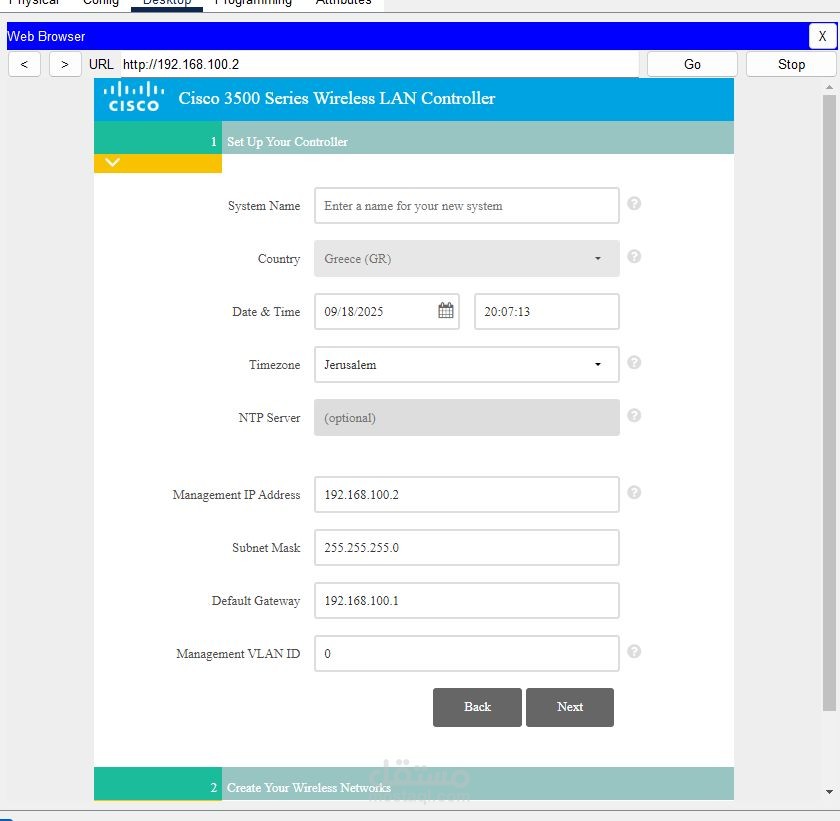This screenshot has height=821, width=840.
Task: Click the Cisco 3500 Series Wireless LAN Controller title
Action: 336,99
